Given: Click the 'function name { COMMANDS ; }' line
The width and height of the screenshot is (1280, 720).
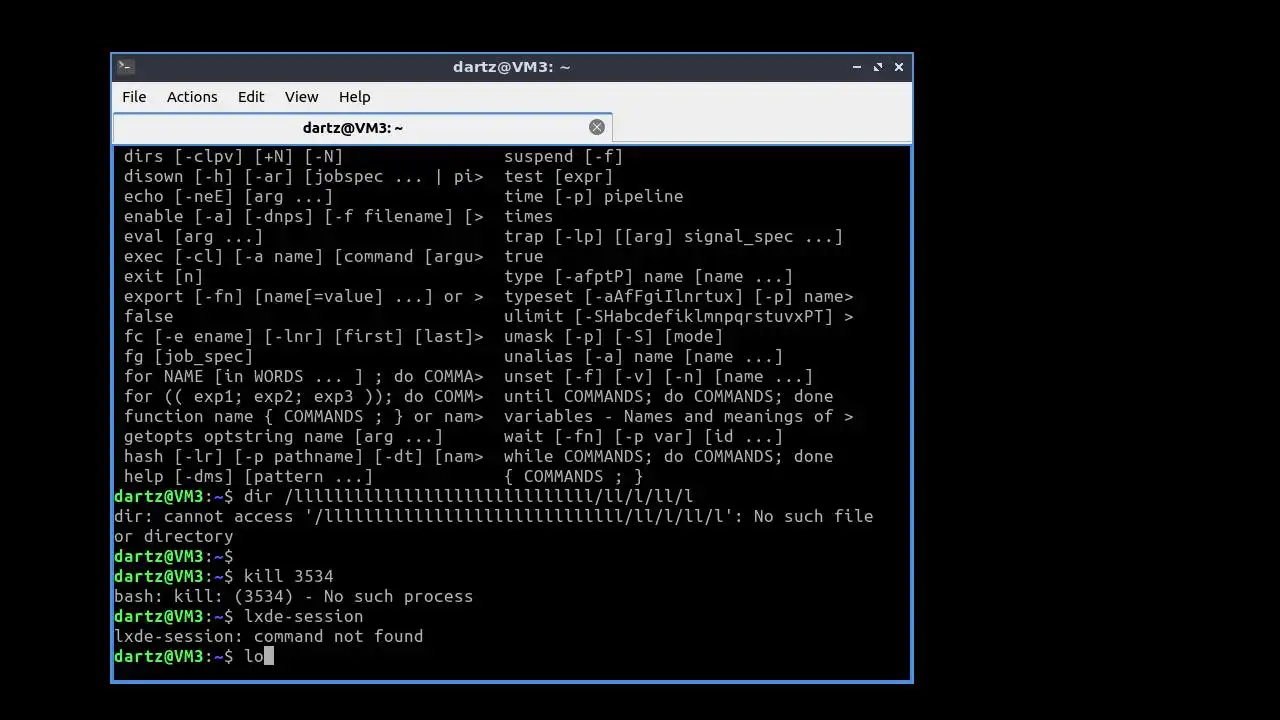Looking at the screenshot, I should pyautogui.click(x=304, y=416).
